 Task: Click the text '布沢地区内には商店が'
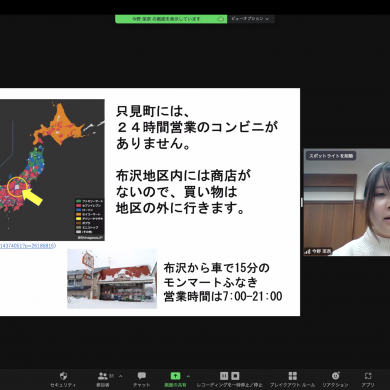tap(183, 176)
